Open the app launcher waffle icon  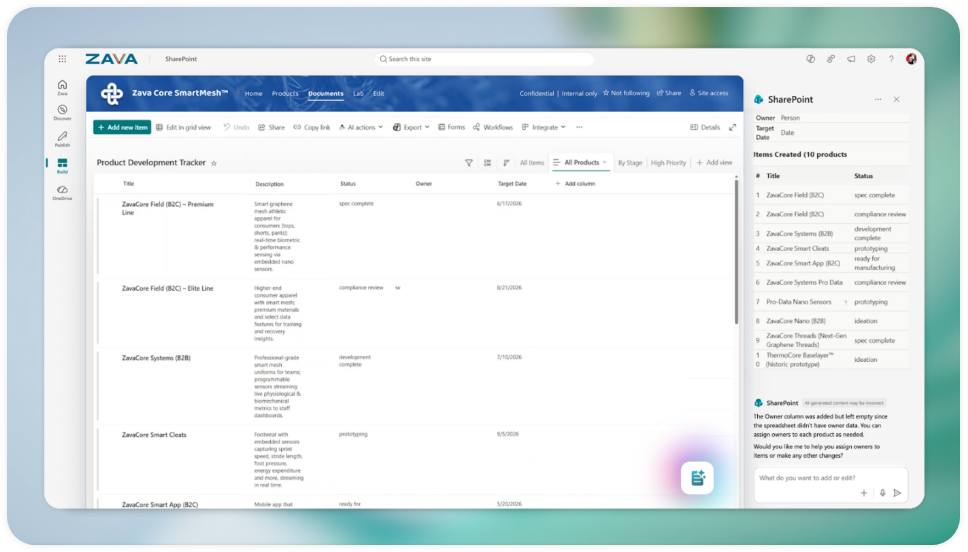[x=62, y=59]
